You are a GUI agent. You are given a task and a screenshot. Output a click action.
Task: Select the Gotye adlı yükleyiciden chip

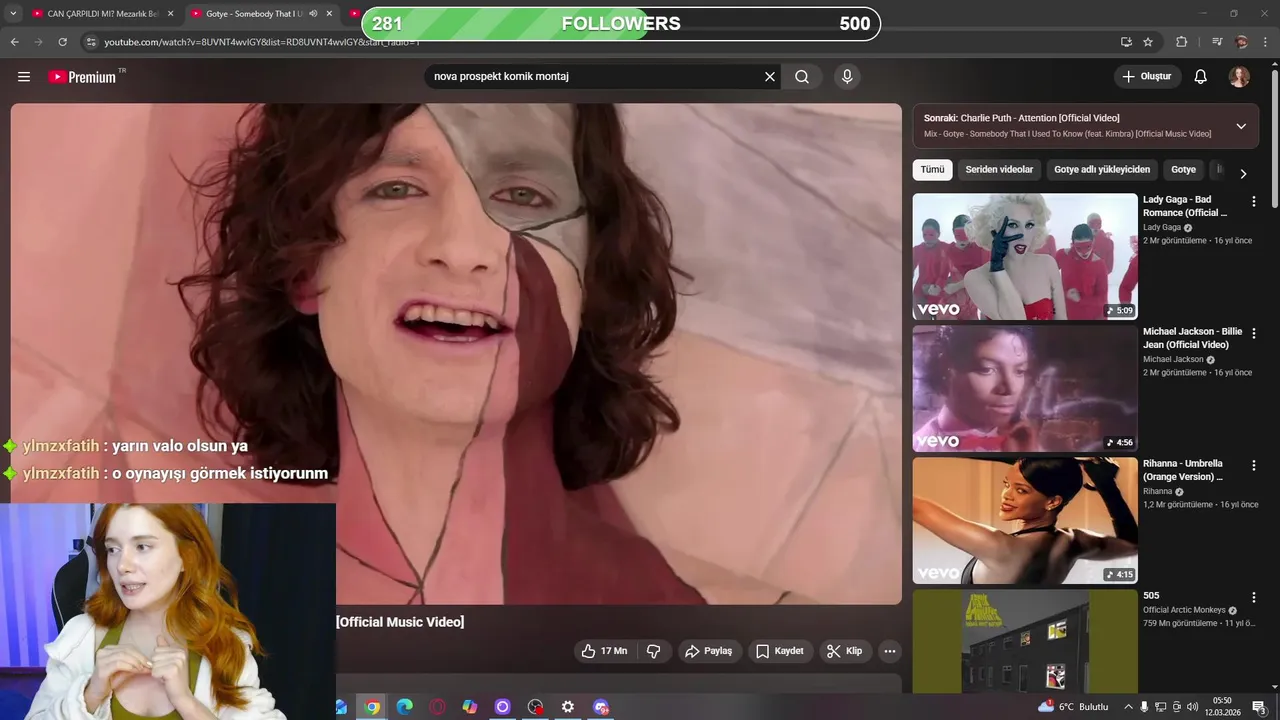(1102, 170)
